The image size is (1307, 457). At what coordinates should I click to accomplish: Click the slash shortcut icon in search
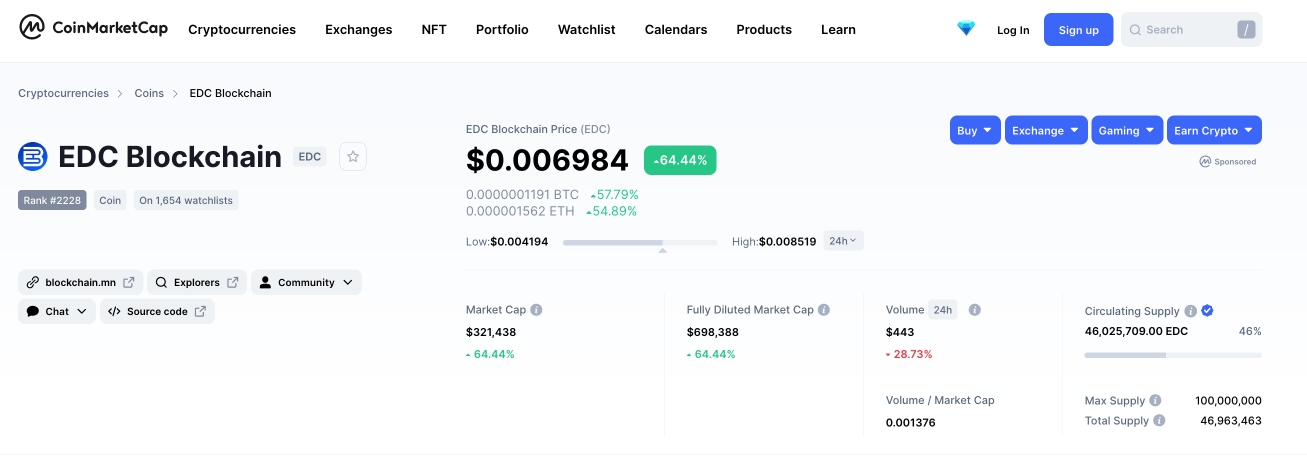1246,30
